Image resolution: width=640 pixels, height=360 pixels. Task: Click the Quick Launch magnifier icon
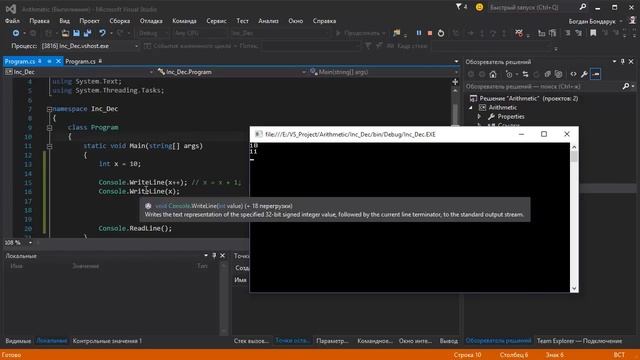coord(583,7)
